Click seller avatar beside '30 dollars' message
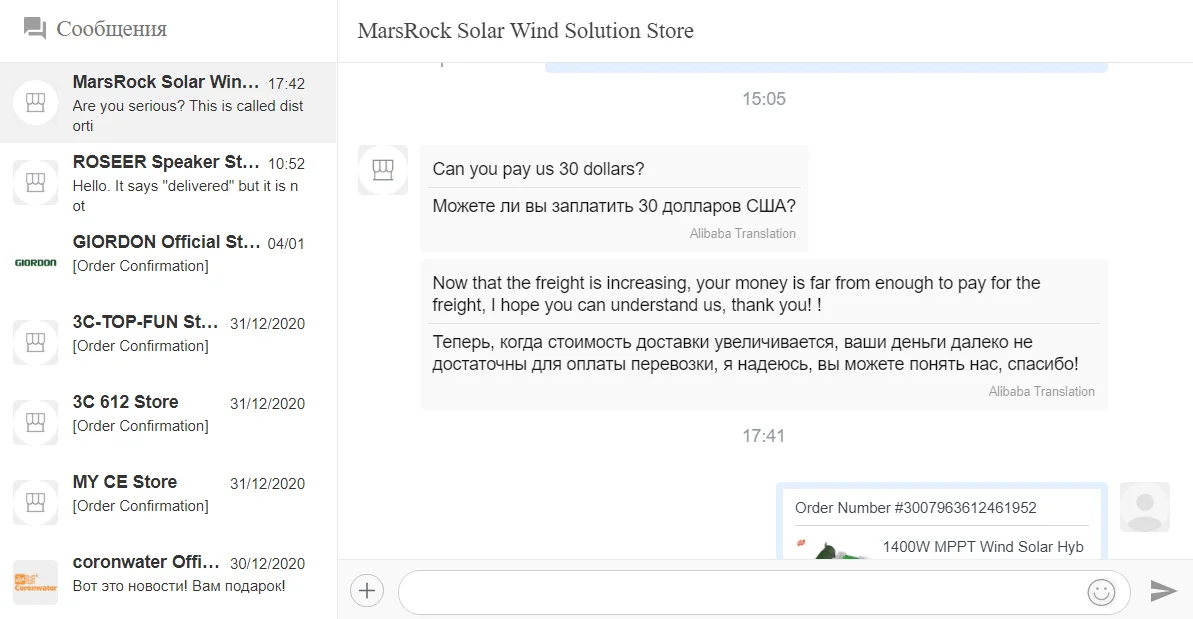 [383, 170]
